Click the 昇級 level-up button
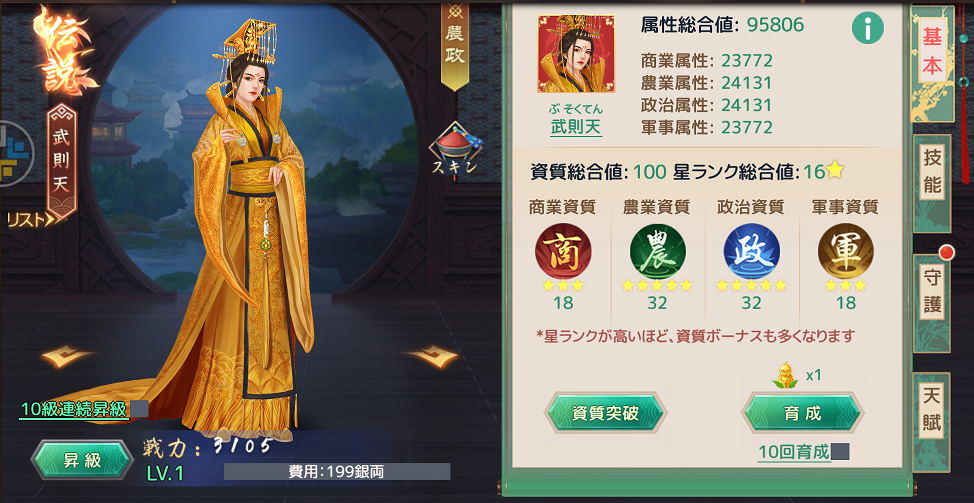974x503 pixels. 82,460
